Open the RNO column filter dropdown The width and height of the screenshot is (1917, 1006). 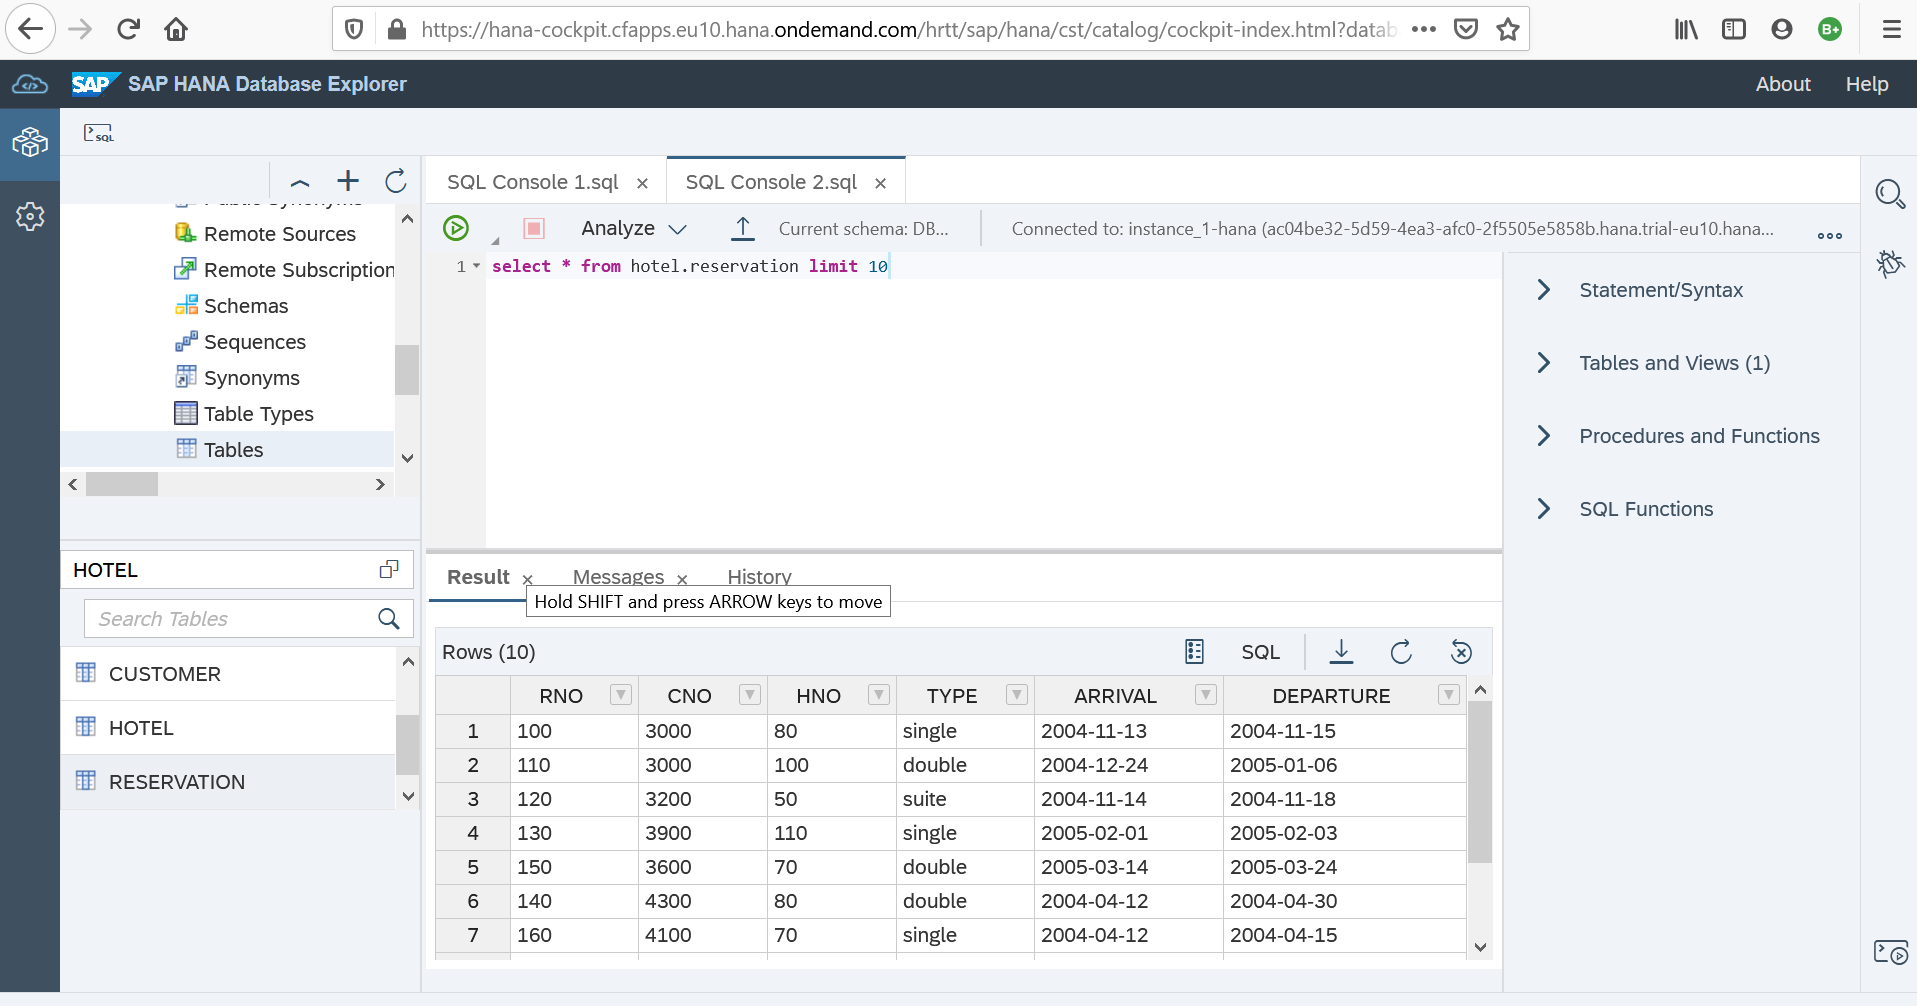pyautogui.click(x=621, y=694)
